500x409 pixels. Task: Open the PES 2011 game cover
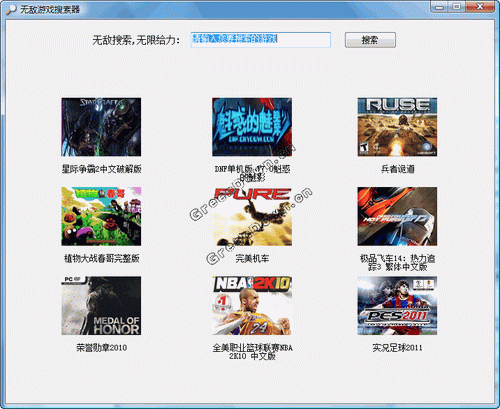tap(397, 306)
